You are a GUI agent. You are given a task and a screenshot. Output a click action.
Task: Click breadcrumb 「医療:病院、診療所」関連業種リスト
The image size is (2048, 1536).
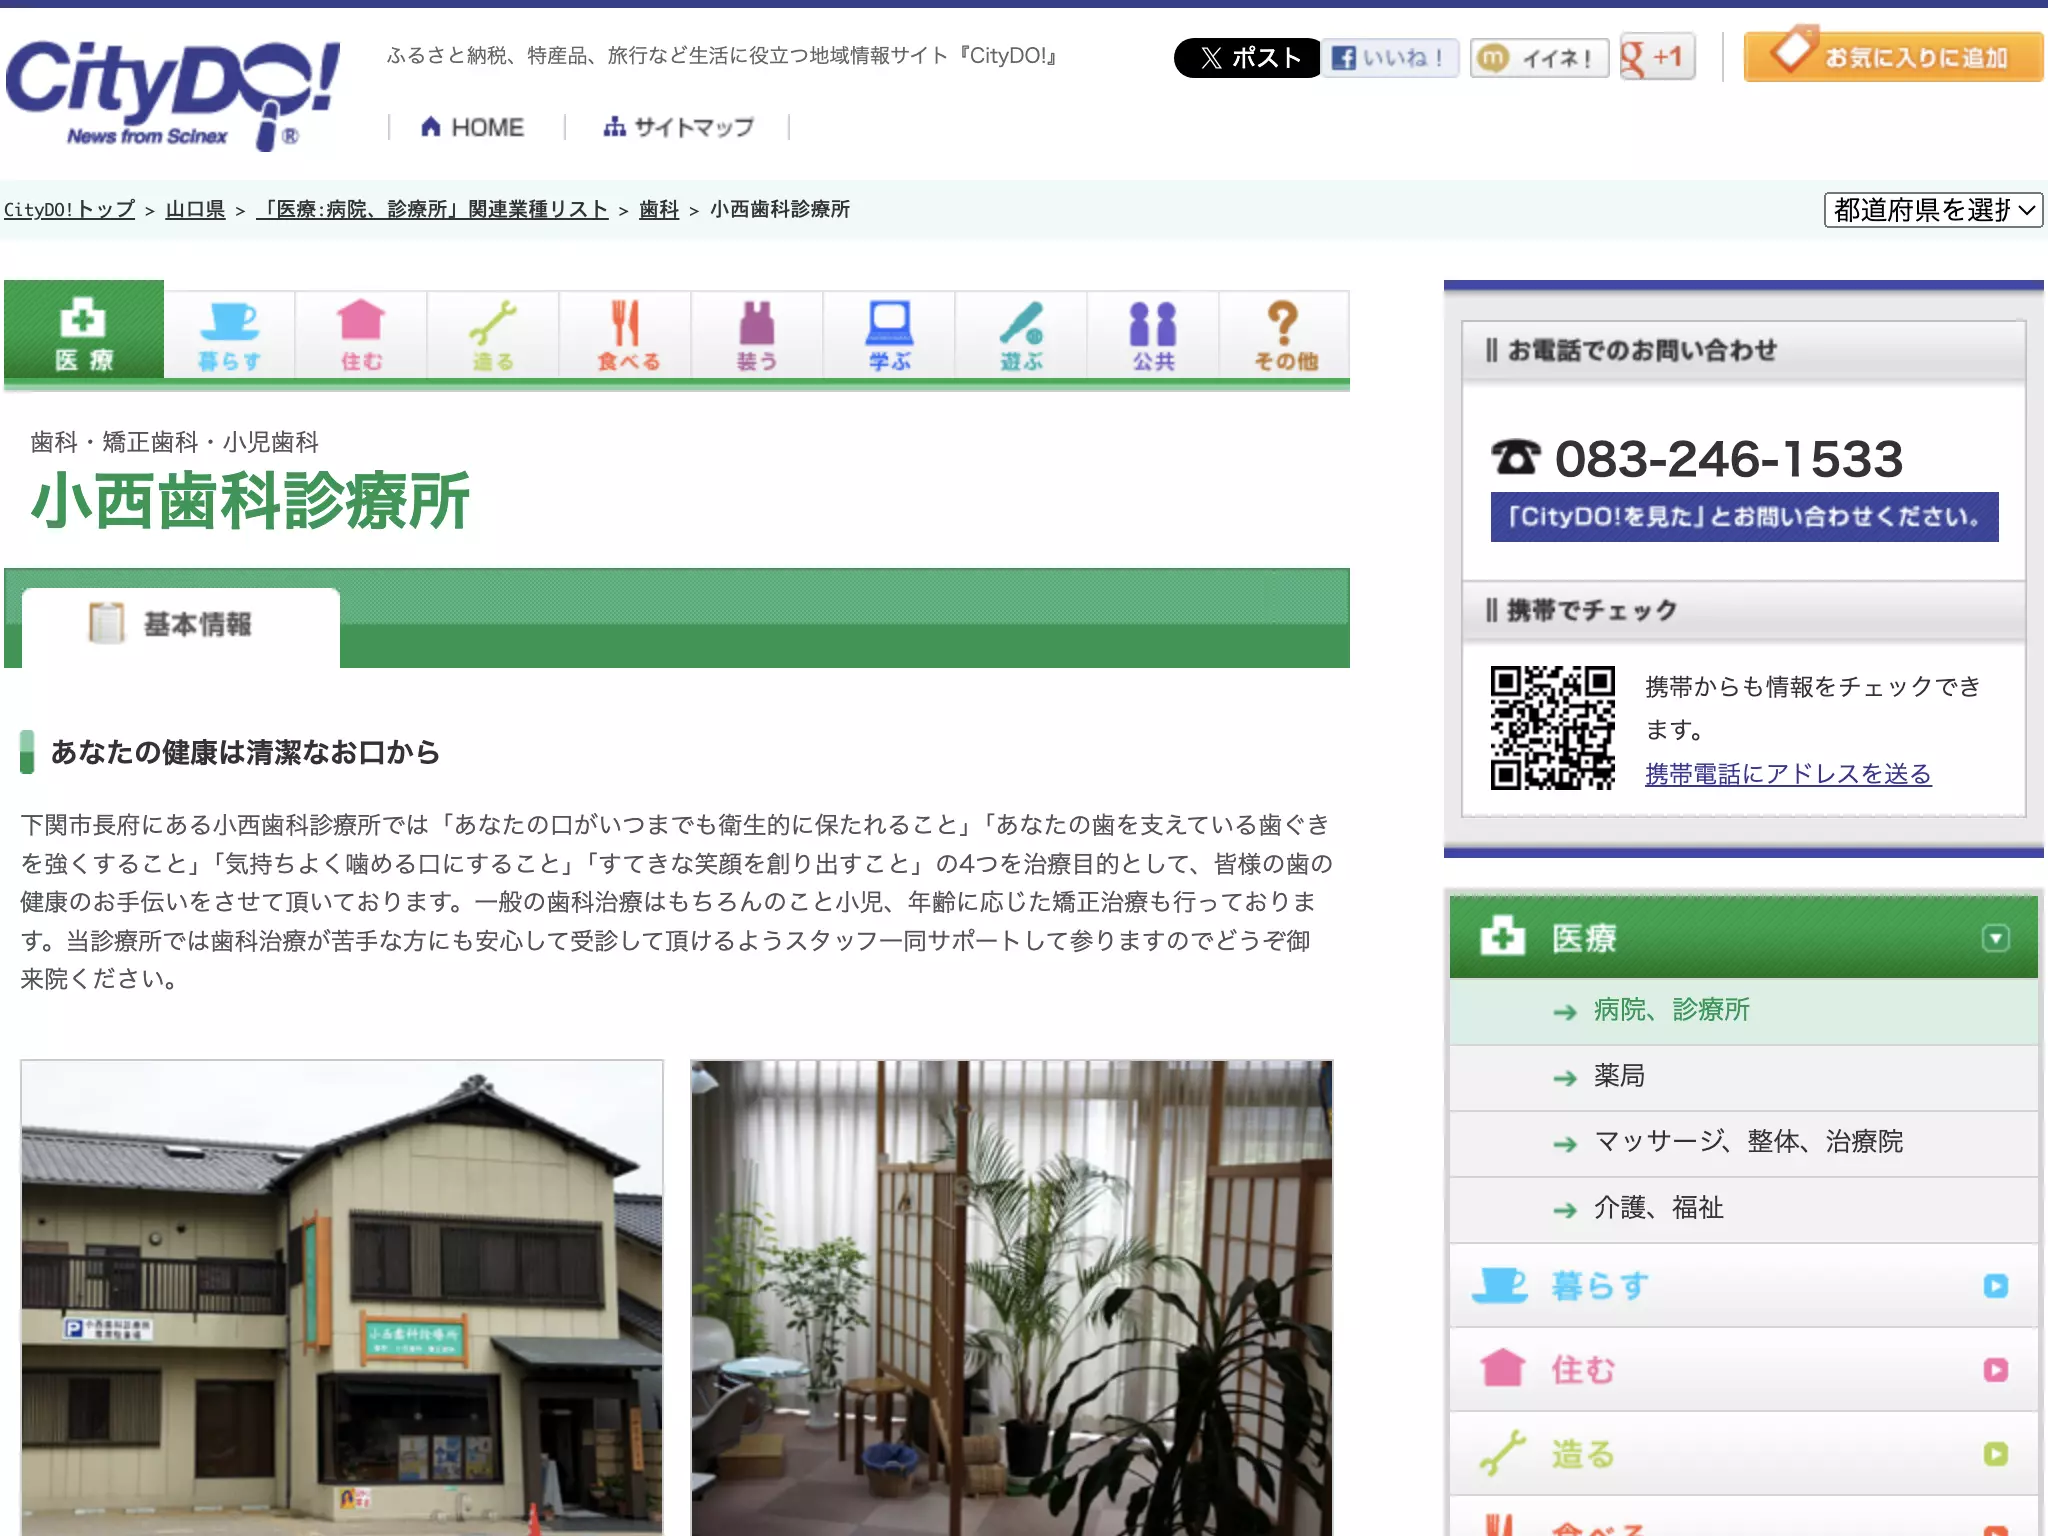[432, 210]
